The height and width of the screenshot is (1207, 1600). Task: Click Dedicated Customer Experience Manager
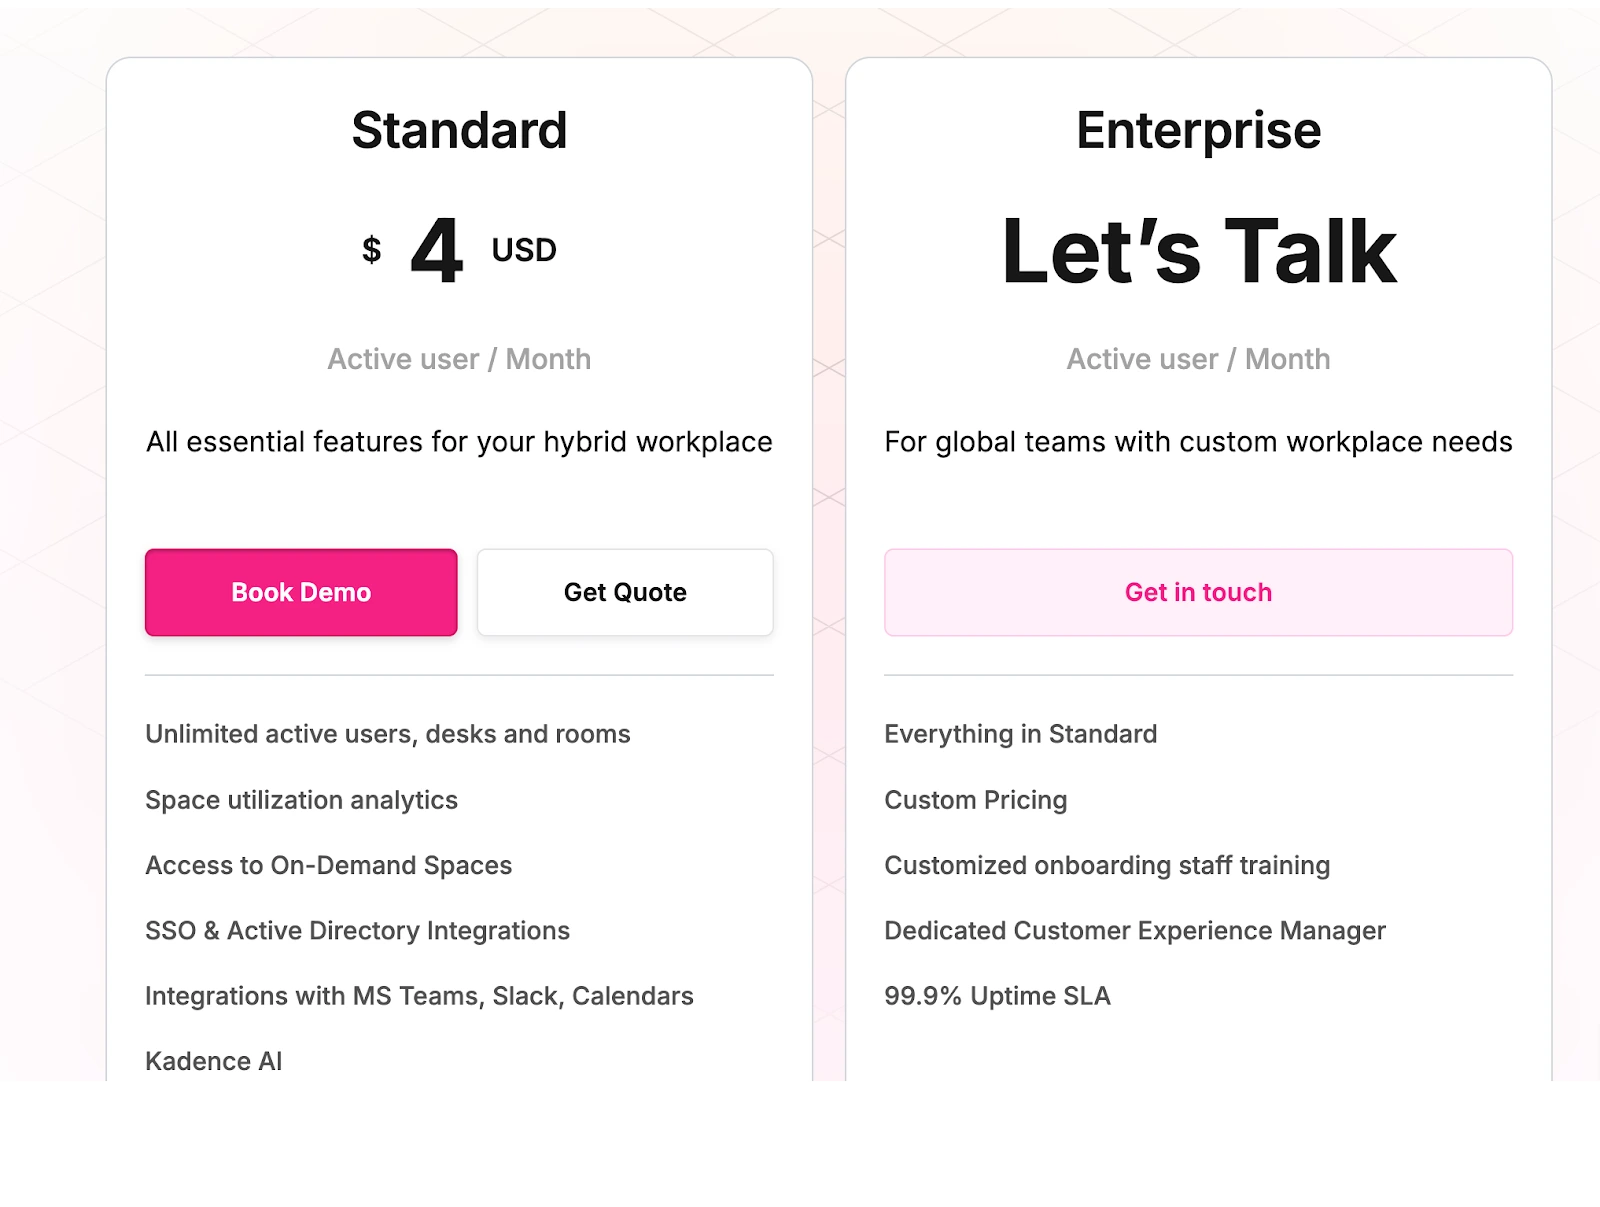(x=1134, y=930)
